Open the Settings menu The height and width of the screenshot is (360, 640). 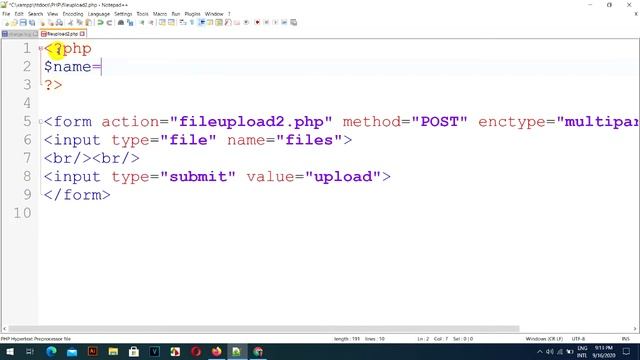click(x=123, y=14)
